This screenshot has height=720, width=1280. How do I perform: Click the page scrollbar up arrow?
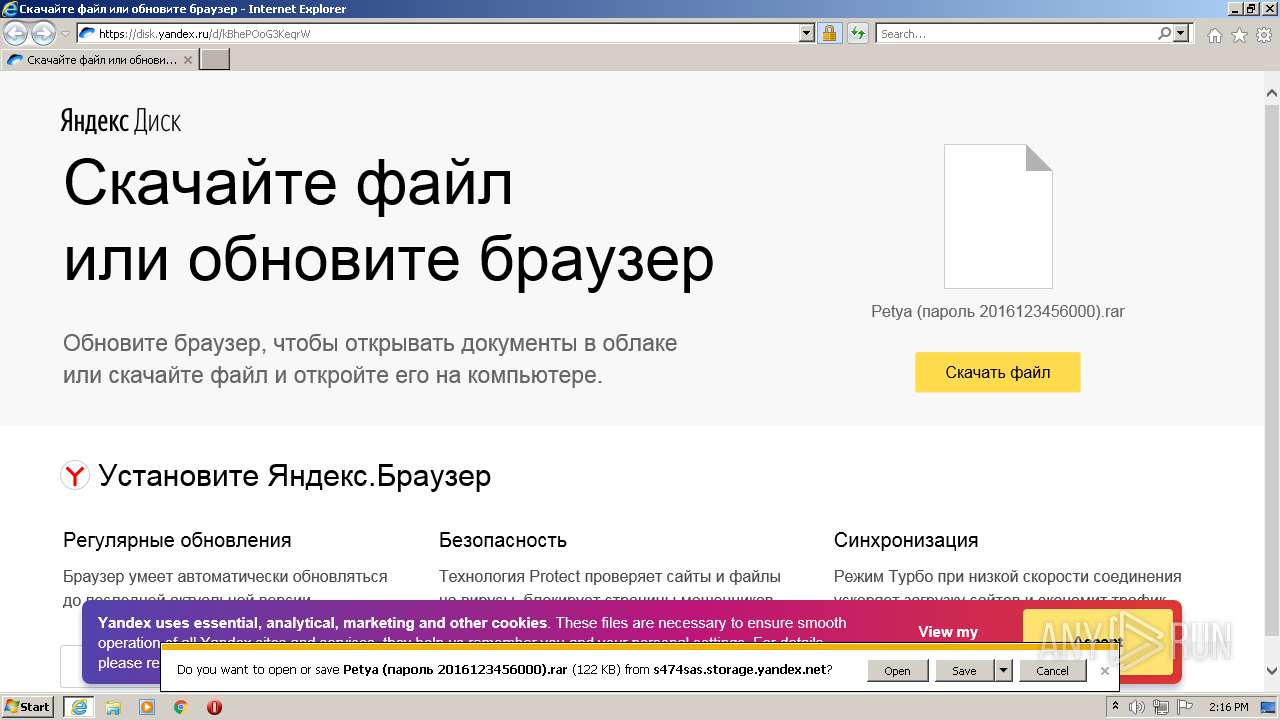pos(1272,93)
